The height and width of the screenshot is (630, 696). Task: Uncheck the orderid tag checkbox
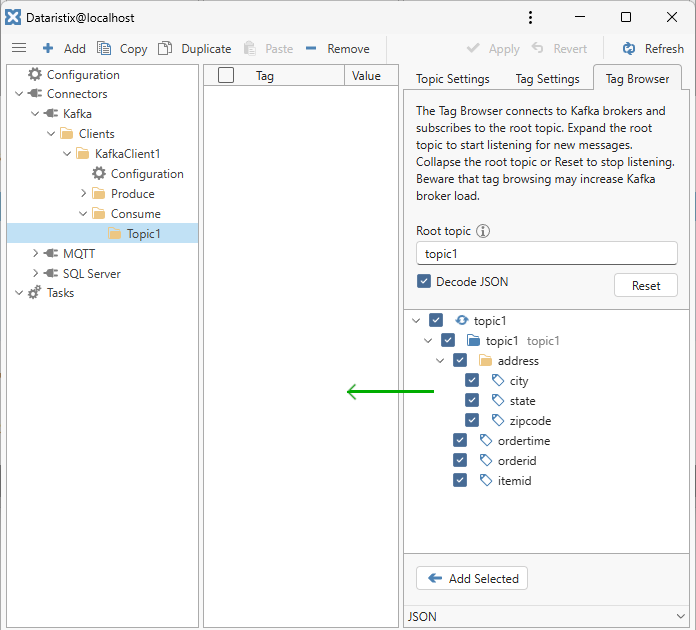[460, 461]
